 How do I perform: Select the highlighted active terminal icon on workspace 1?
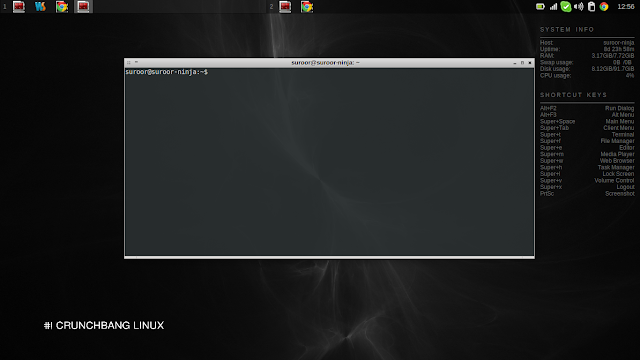click(x=83, y=7)
